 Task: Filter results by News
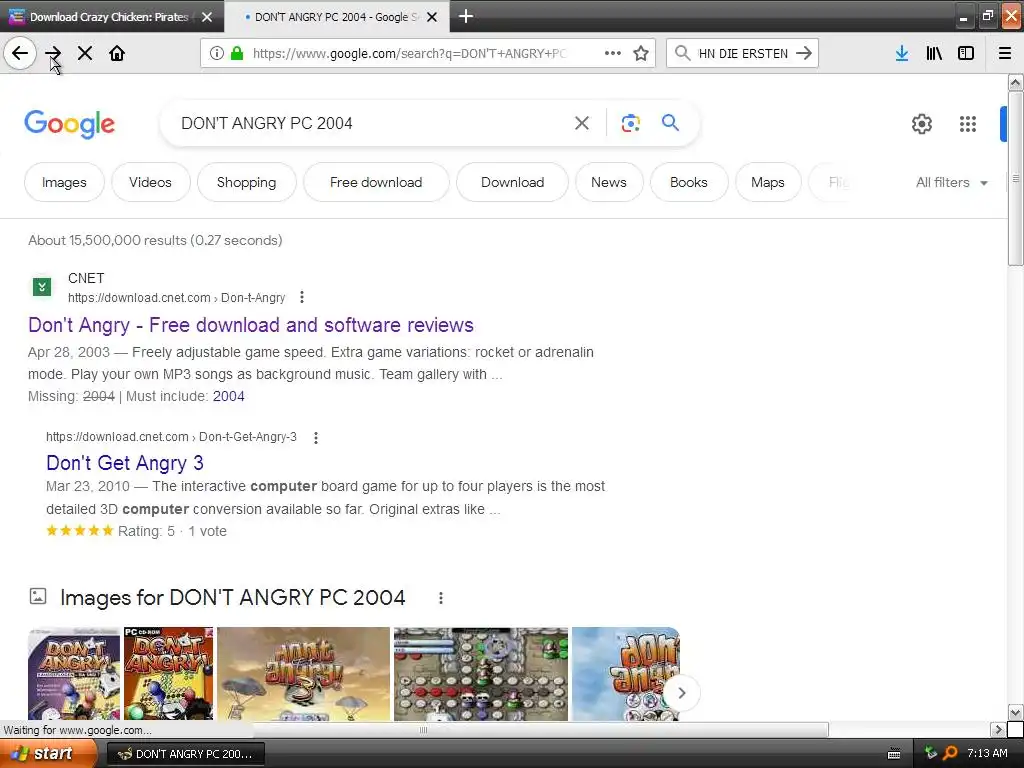pos(609,182)
